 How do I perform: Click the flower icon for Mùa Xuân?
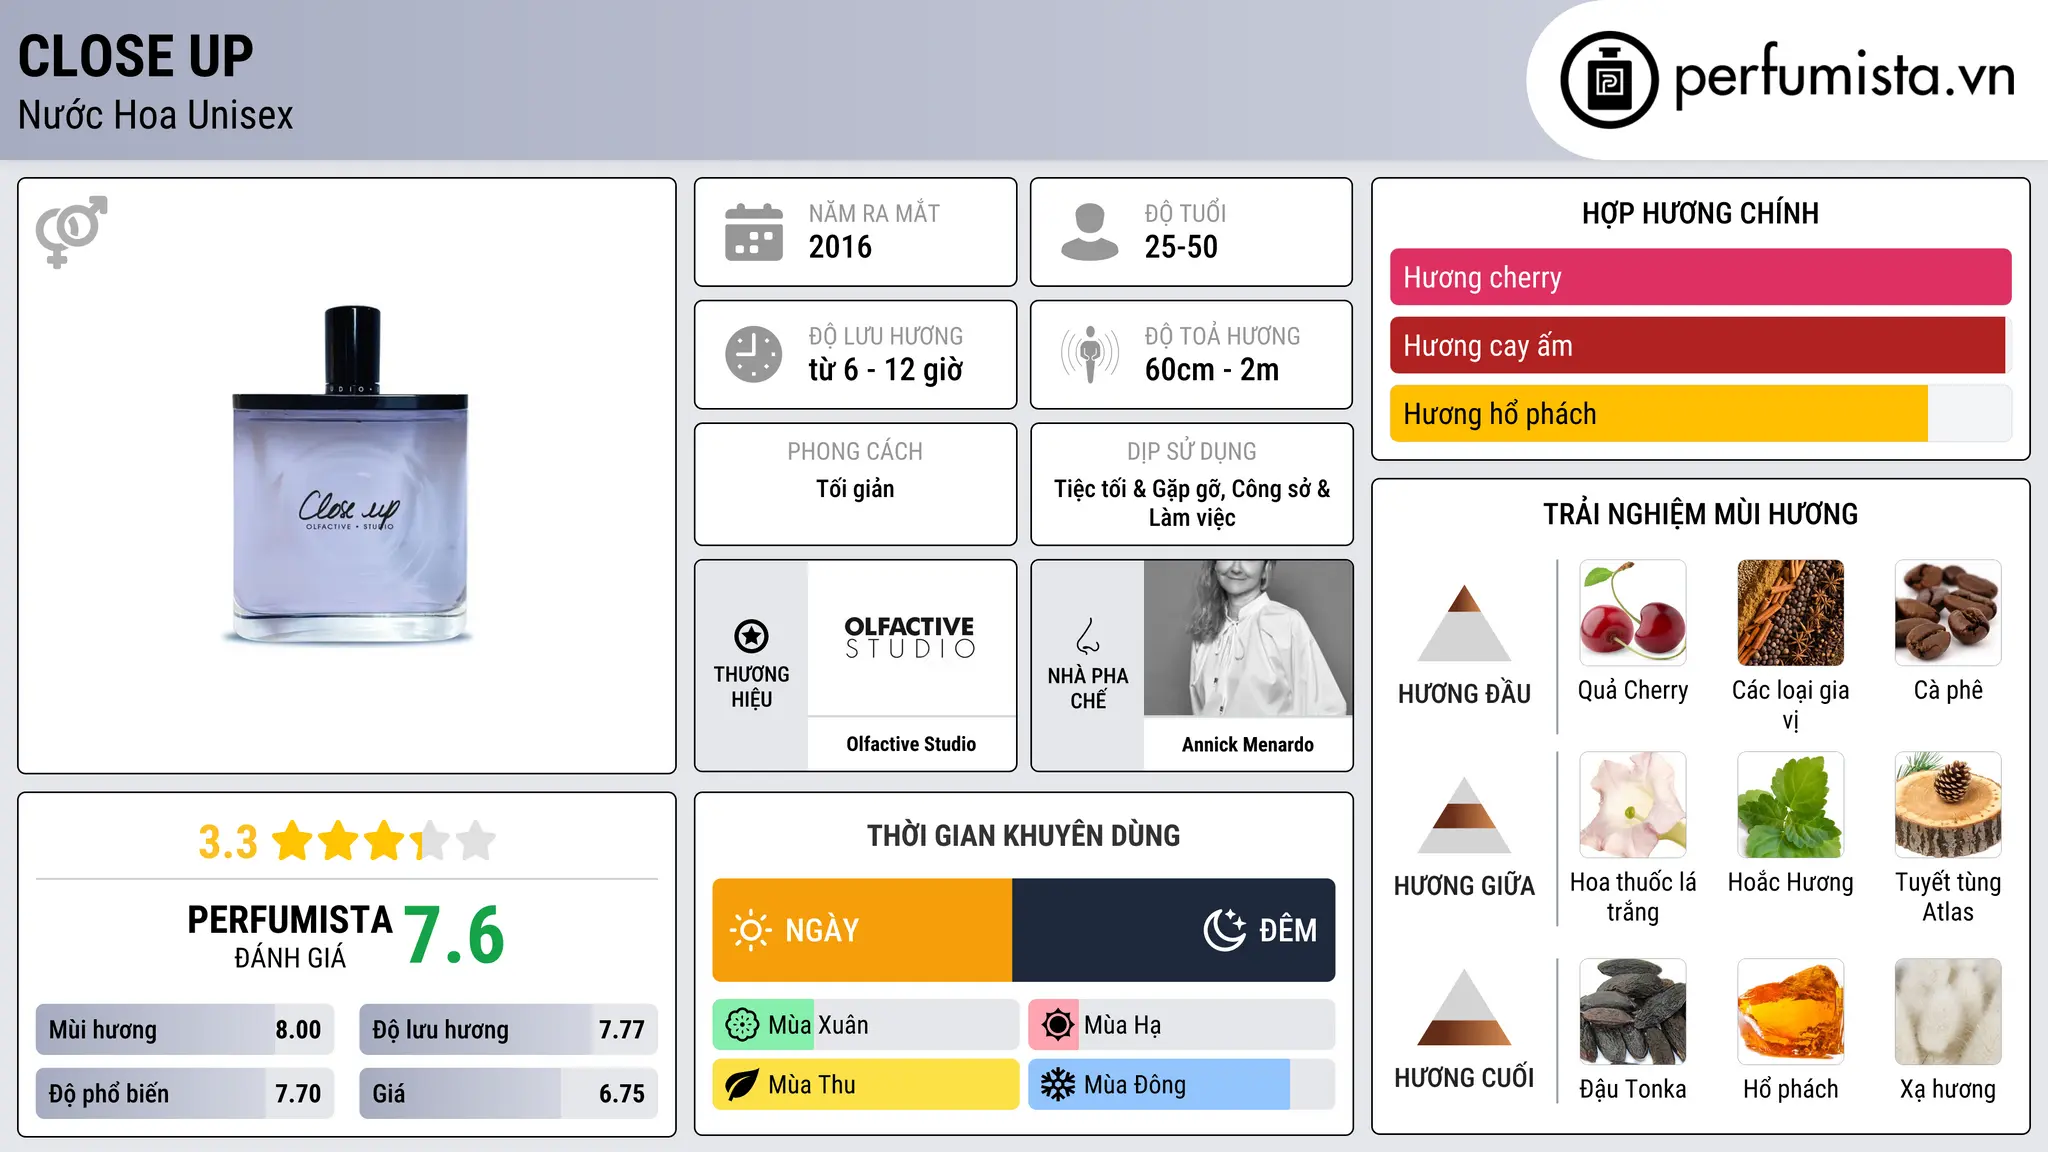741,1025
